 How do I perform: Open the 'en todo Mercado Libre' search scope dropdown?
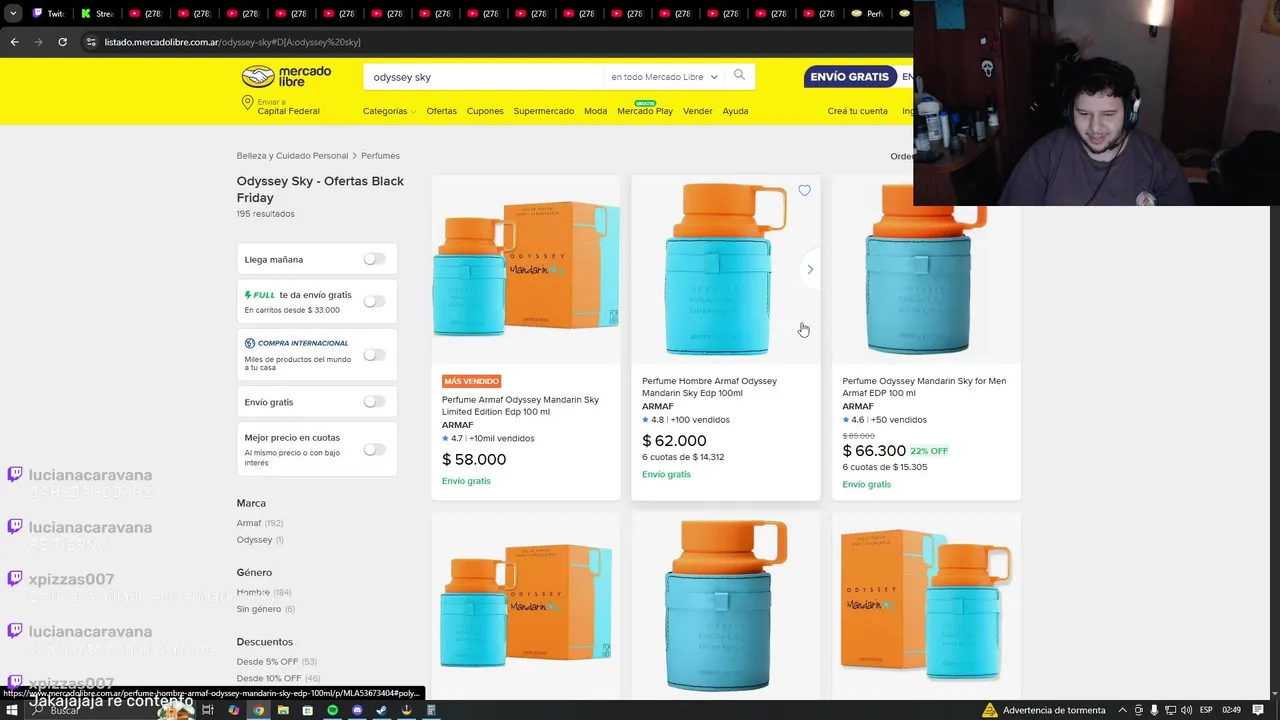(664, 77)
